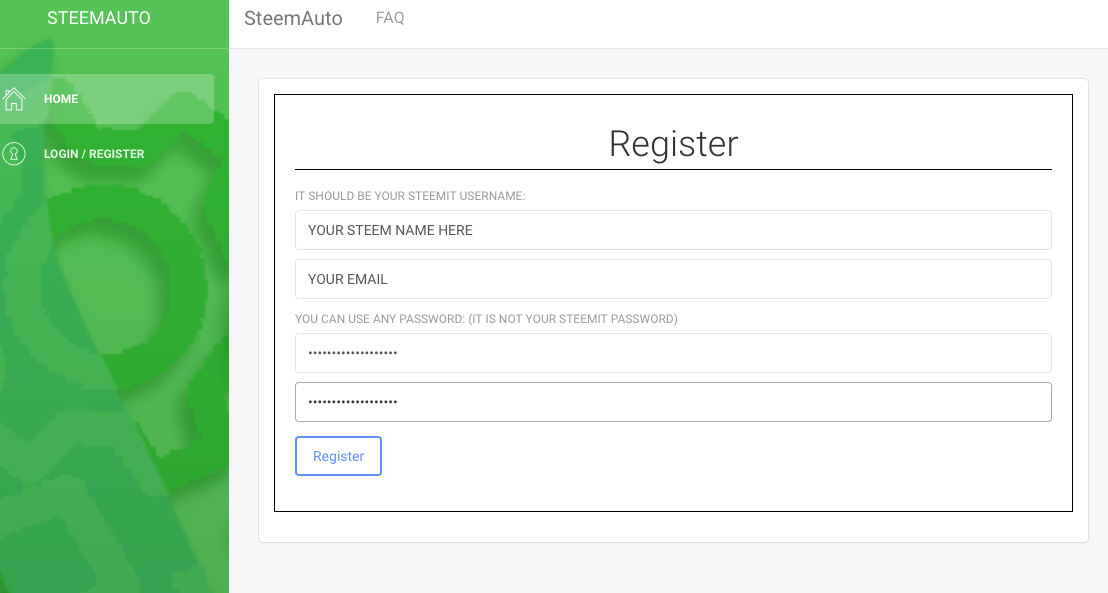
Task: Focus the YOUR STEEM NAME HERE field
Action: tap(673, 230)
